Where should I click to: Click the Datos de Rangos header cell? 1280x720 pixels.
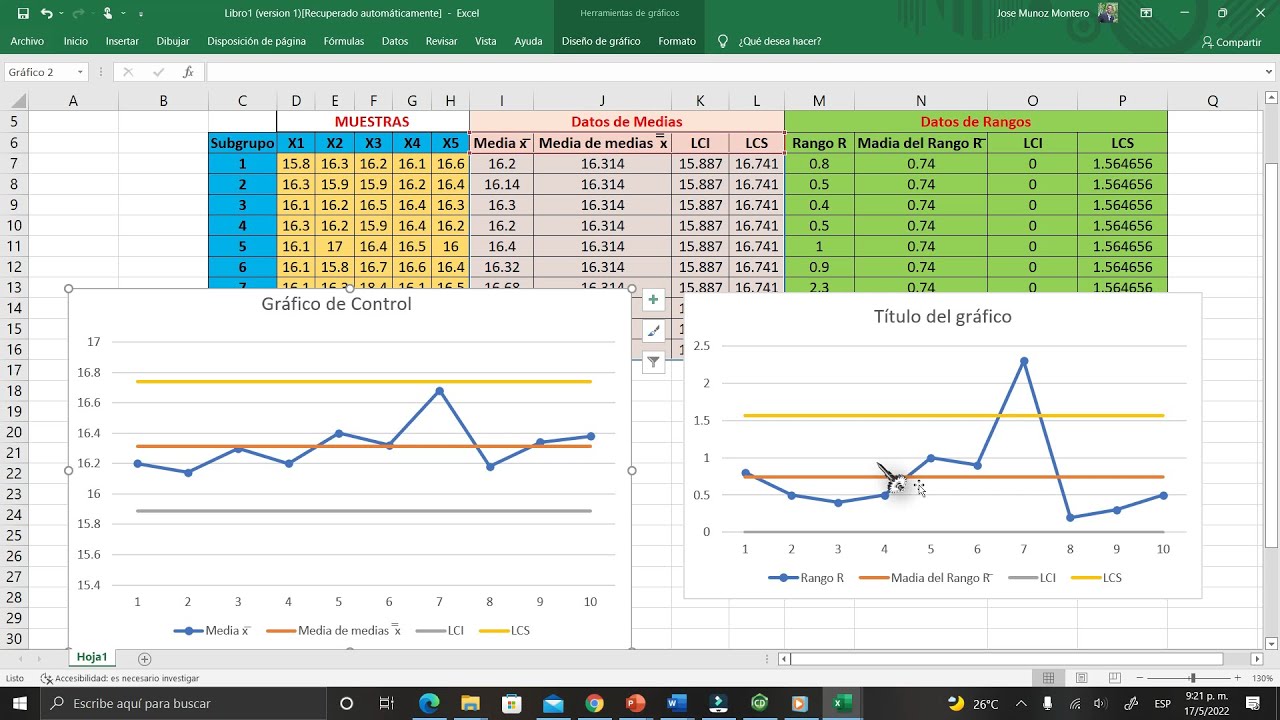point(976,121)
